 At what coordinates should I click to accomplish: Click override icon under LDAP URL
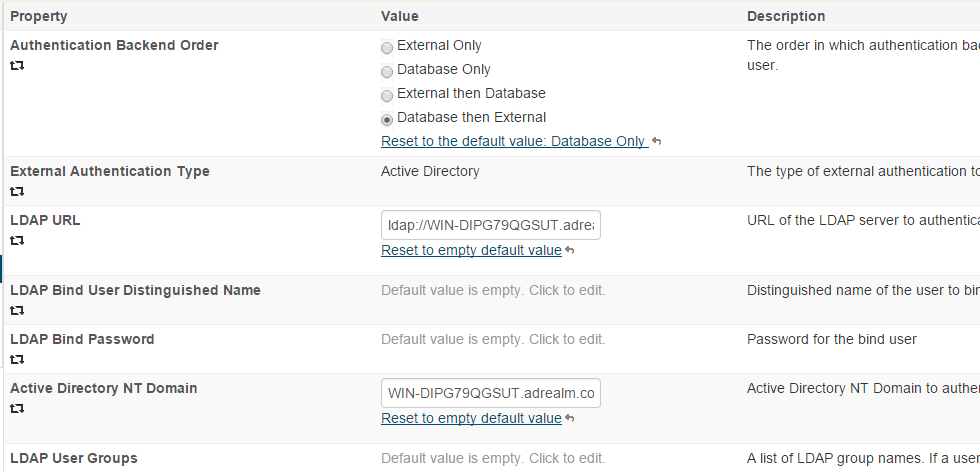coord(17,241)
